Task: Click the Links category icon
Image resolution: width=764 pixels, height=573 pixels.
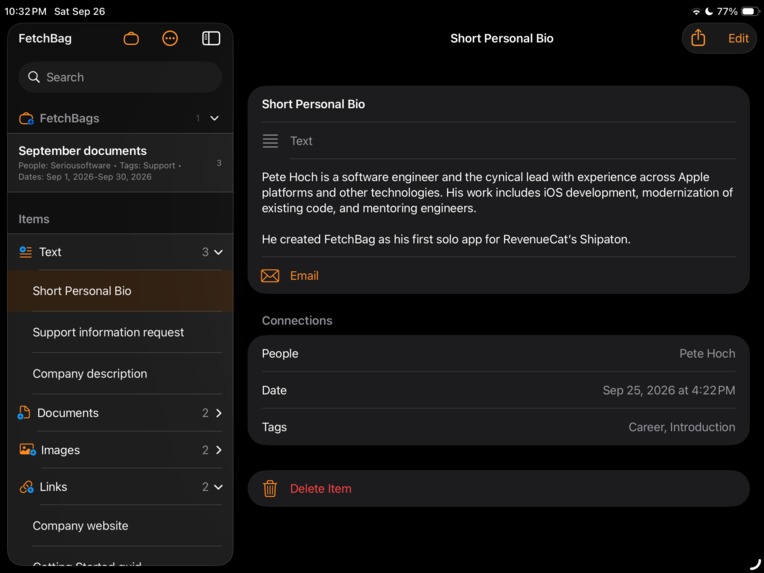Action: coord(26,487)
